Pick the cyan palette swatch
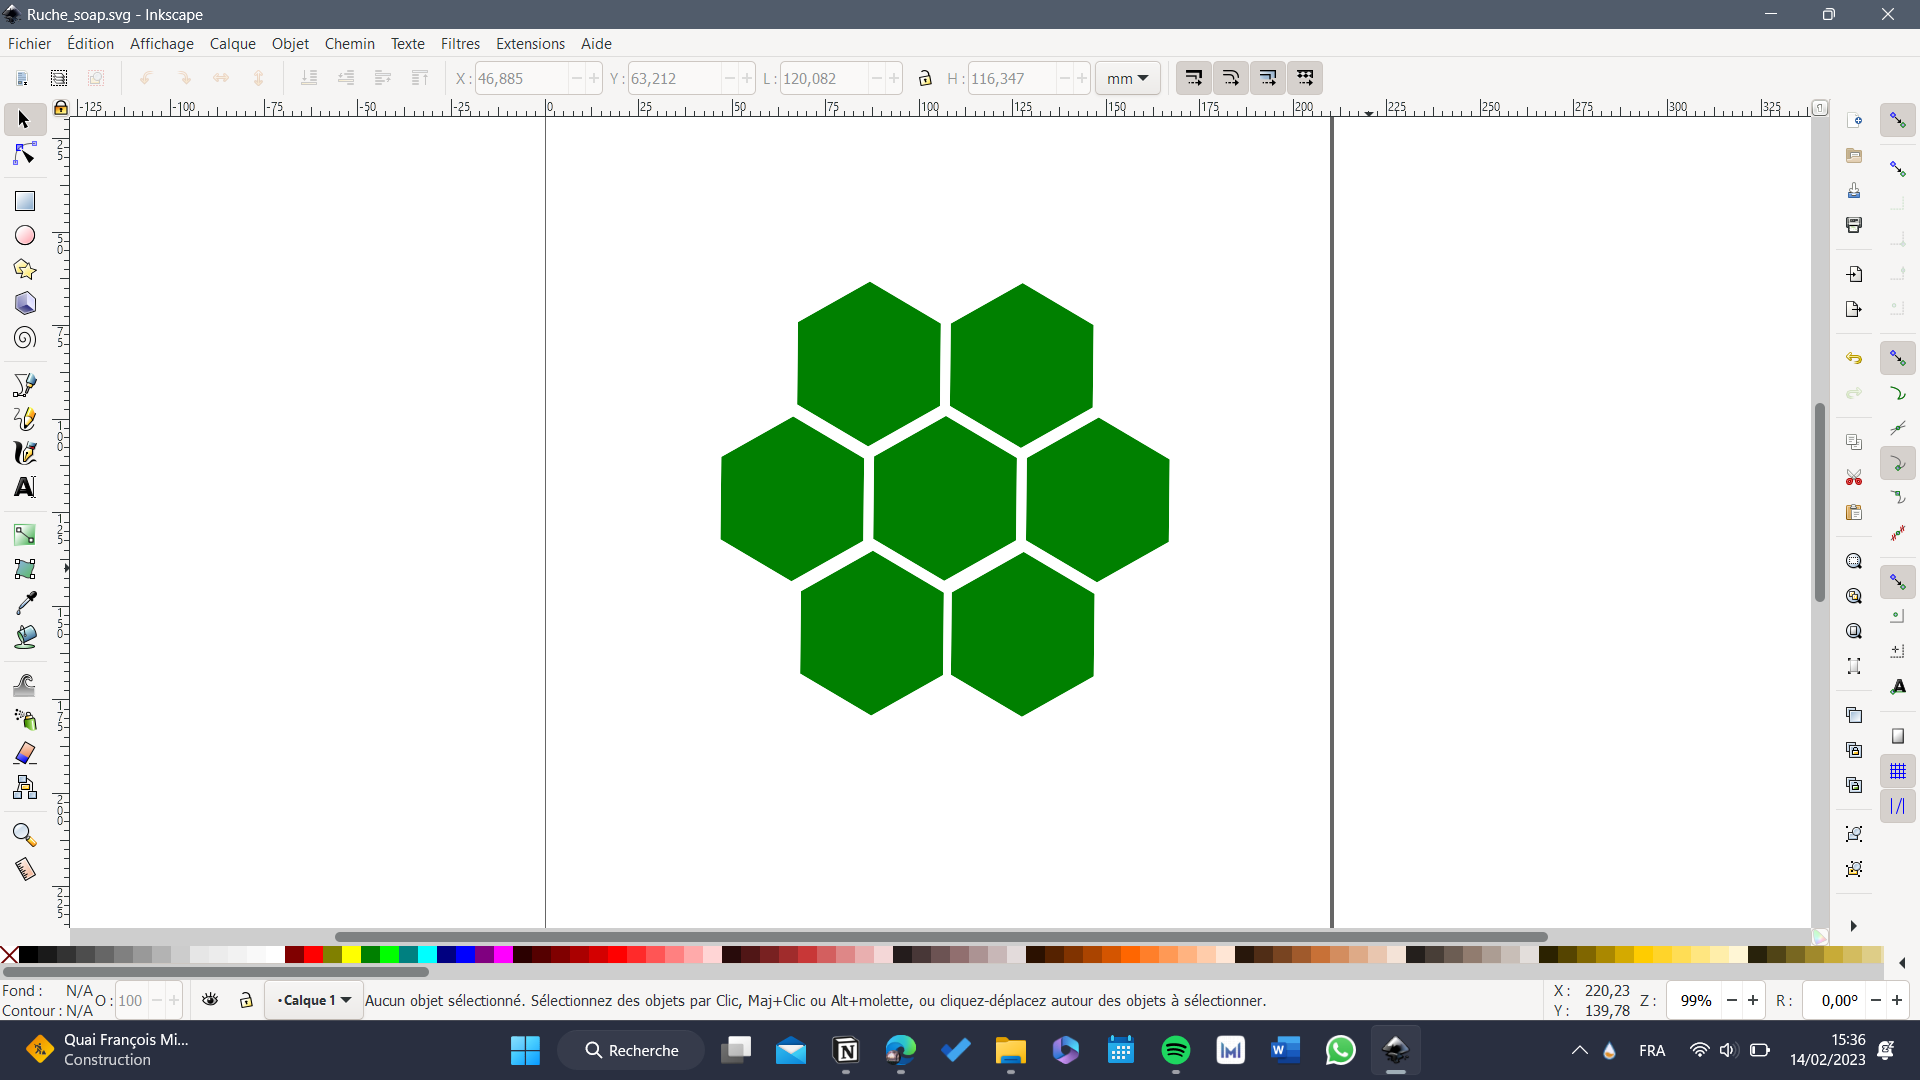The image size is (1920, 1080). 427,955
